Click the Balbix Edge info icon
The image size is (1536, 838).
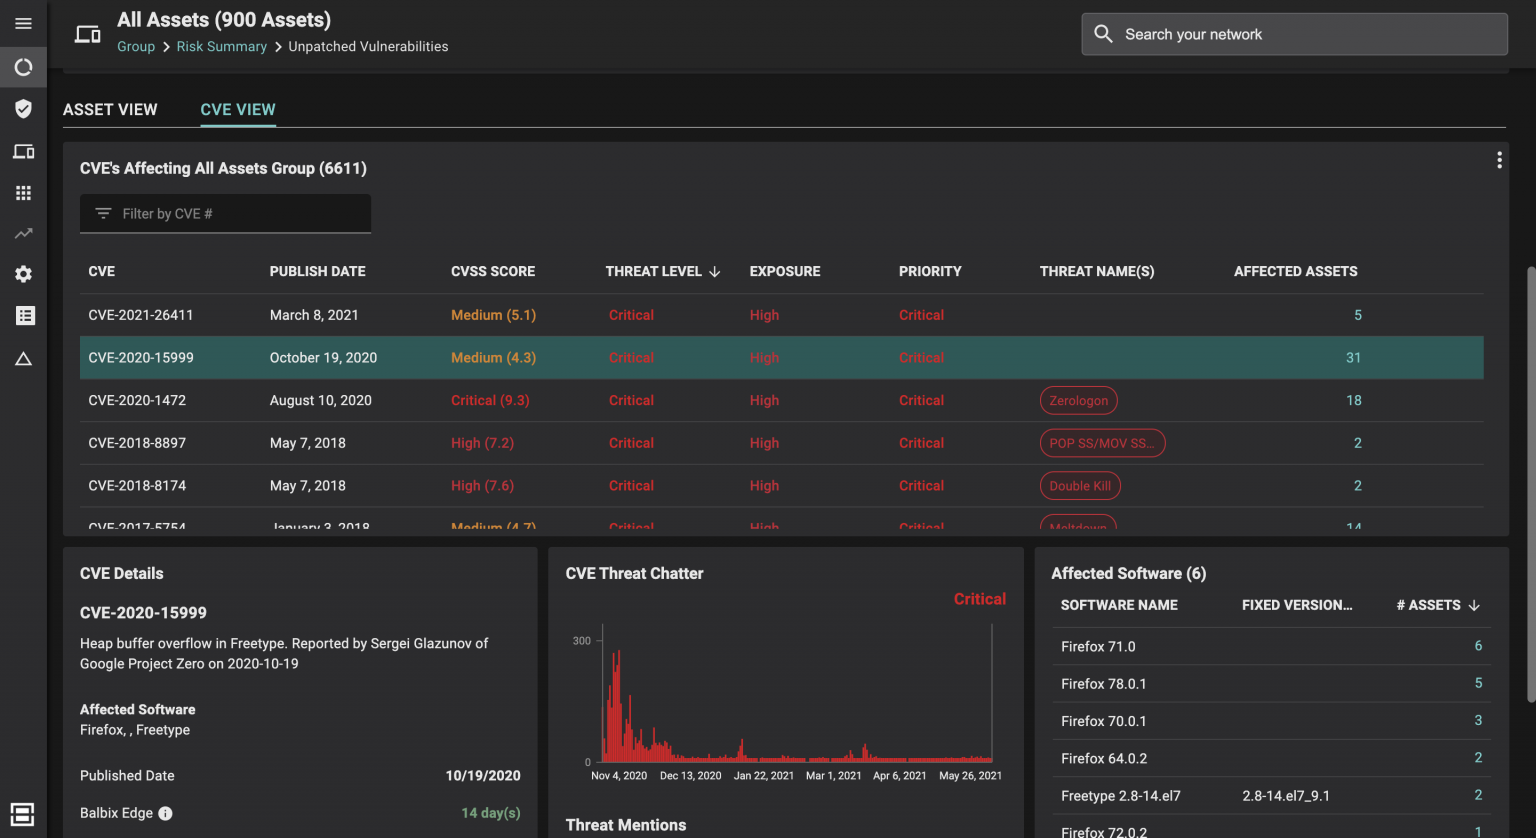click(x=165, y=813)
